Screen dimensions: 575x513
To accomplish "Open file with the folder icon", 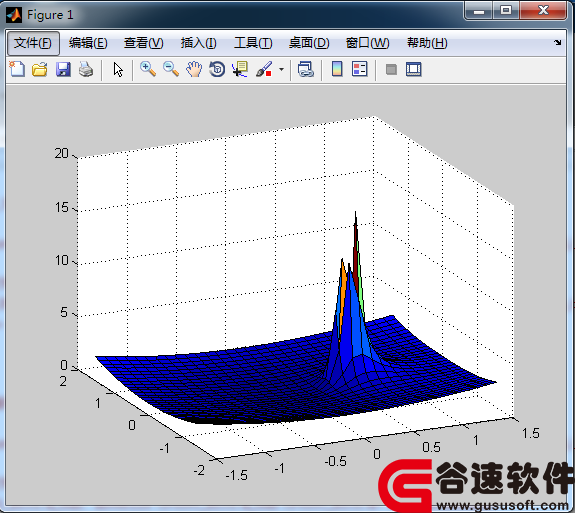I will click(40, 69).
